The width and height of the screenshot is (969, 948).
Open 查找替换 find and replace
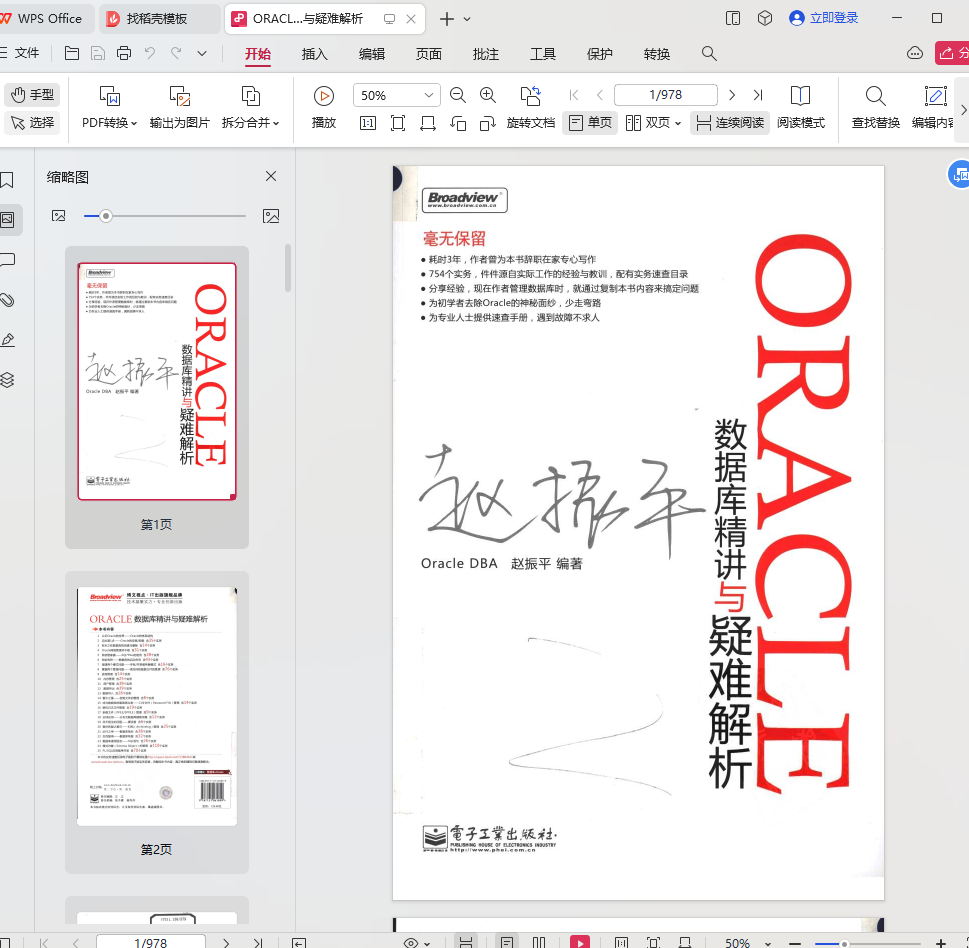click(875, 107)
